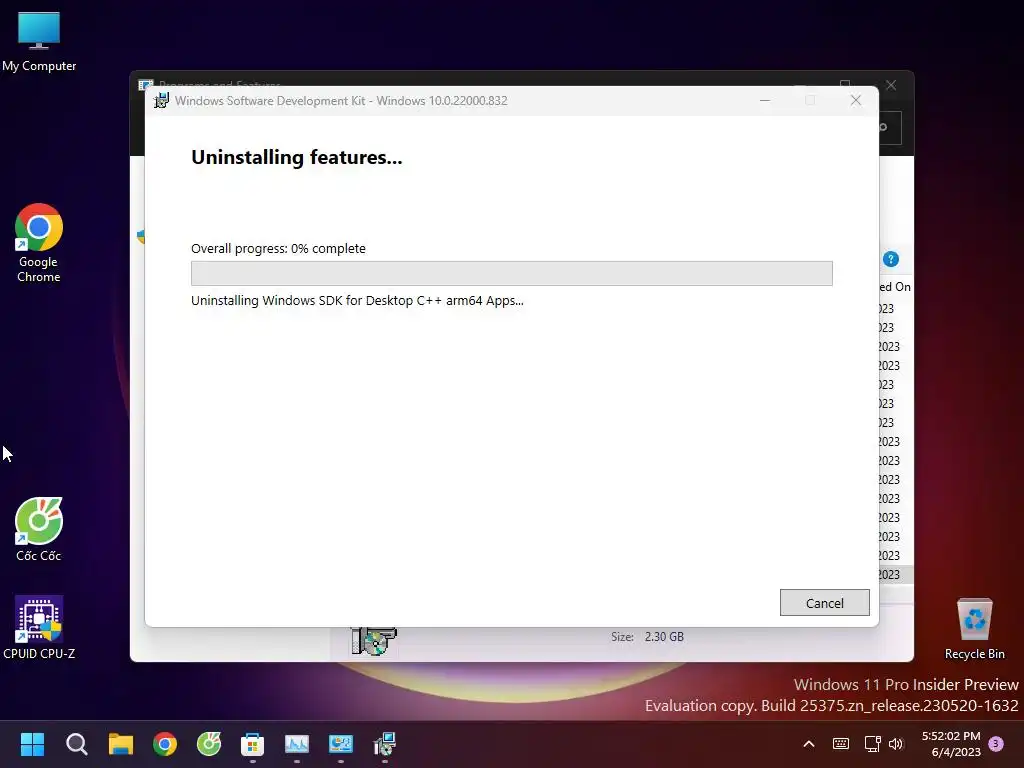The height and width of the screenshot is (768, 1024).
Task: Open the Recycle Bin
Action: click(974, 629)
